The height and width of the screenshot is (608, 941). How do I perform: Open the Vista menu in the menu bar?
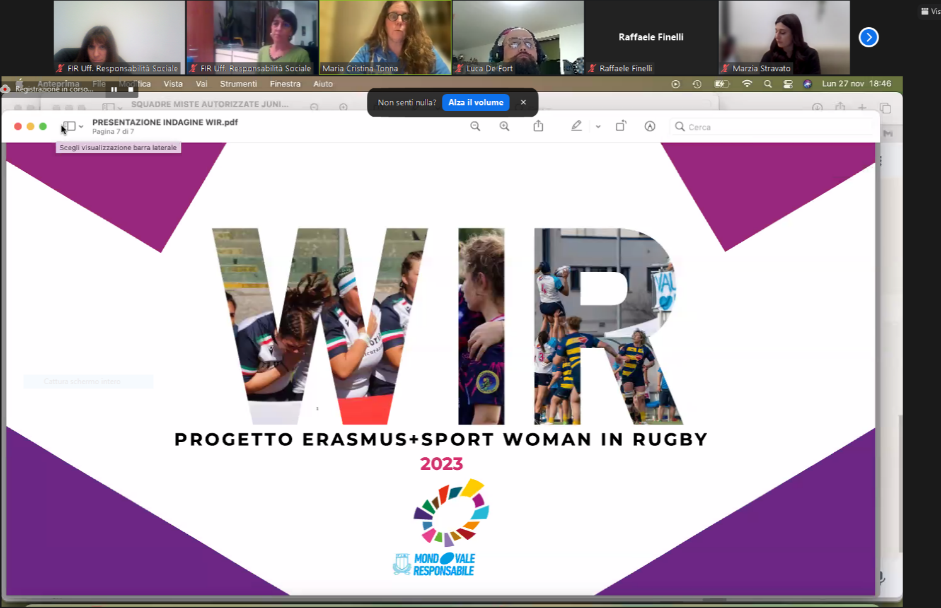click(173, 84)
